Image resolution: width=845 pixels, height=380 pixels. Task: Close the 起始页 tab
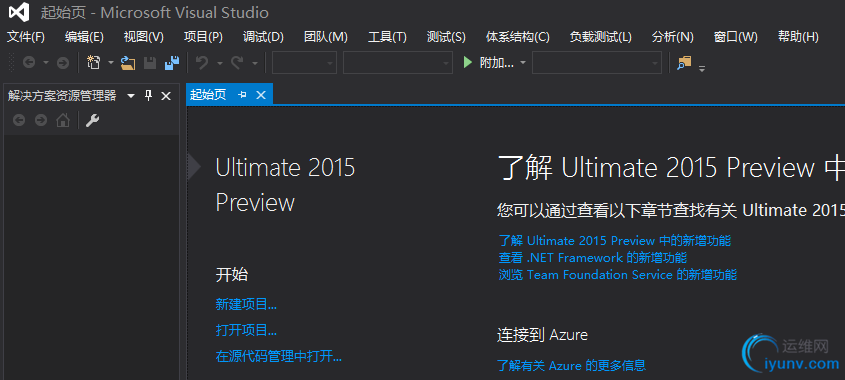tap(261, 95)
